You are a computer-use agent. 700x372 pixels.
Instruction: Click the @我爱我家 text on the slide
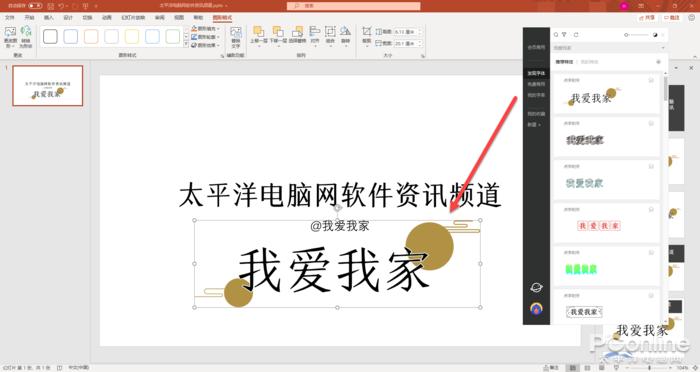click(x=340, y=226)
